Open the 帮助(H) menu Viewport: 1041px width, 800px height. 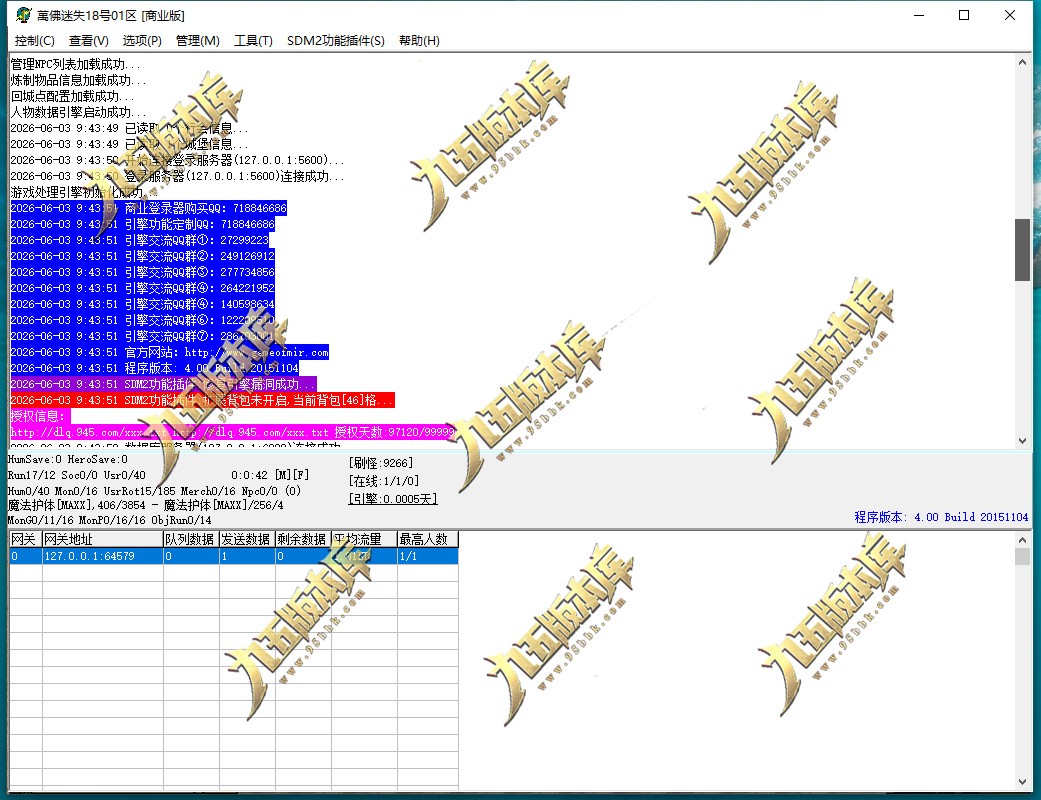(419, 40)
